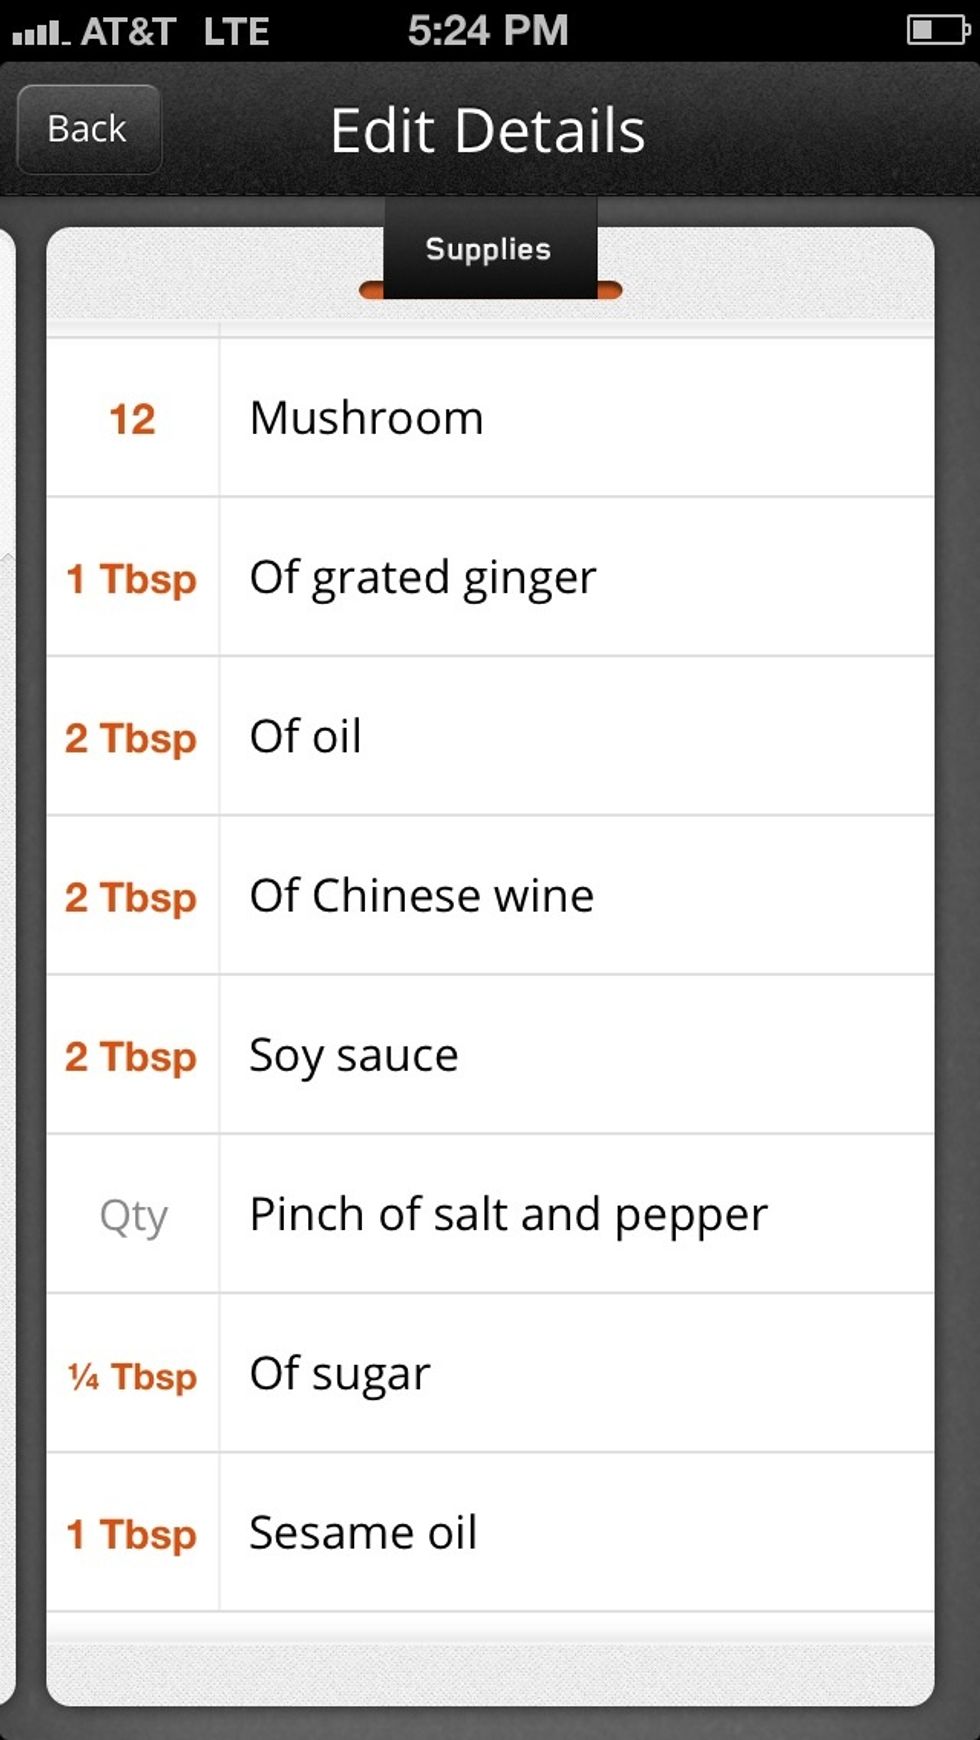Image resolution: width=980 pixels, height=1740 pixels.
Task: Change quantity for Chinese wine
Action: pos(132,897)
